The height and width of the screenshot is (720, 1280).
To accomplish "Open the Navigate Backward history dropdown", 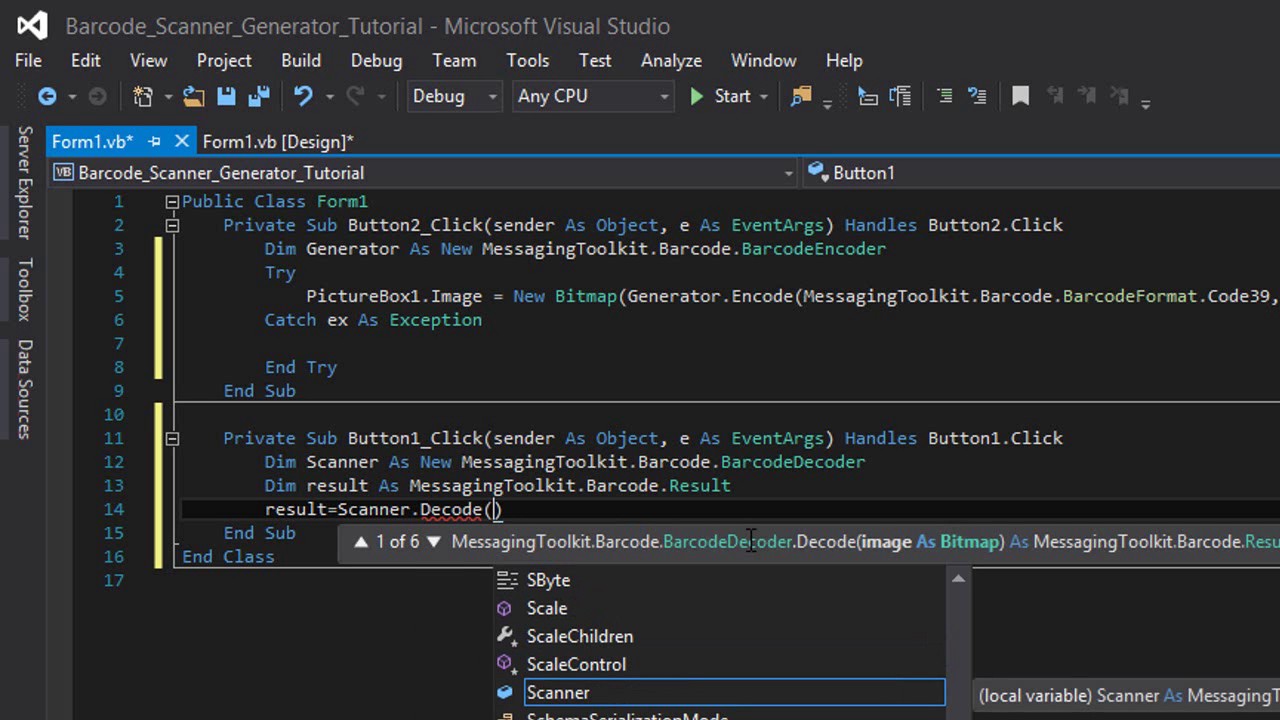I will 71,97.
